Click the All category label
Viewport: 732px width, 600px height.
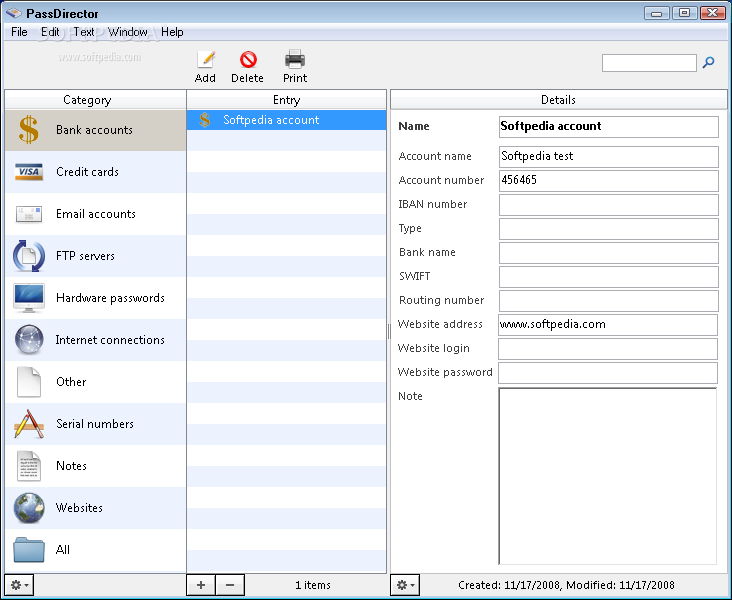63,550
